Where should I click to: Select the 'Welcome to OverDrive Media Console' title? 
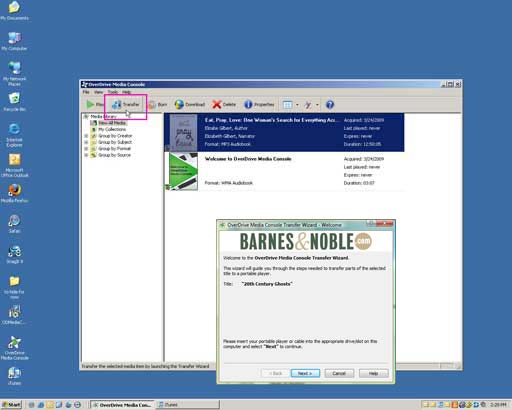[x=248, y=159]
